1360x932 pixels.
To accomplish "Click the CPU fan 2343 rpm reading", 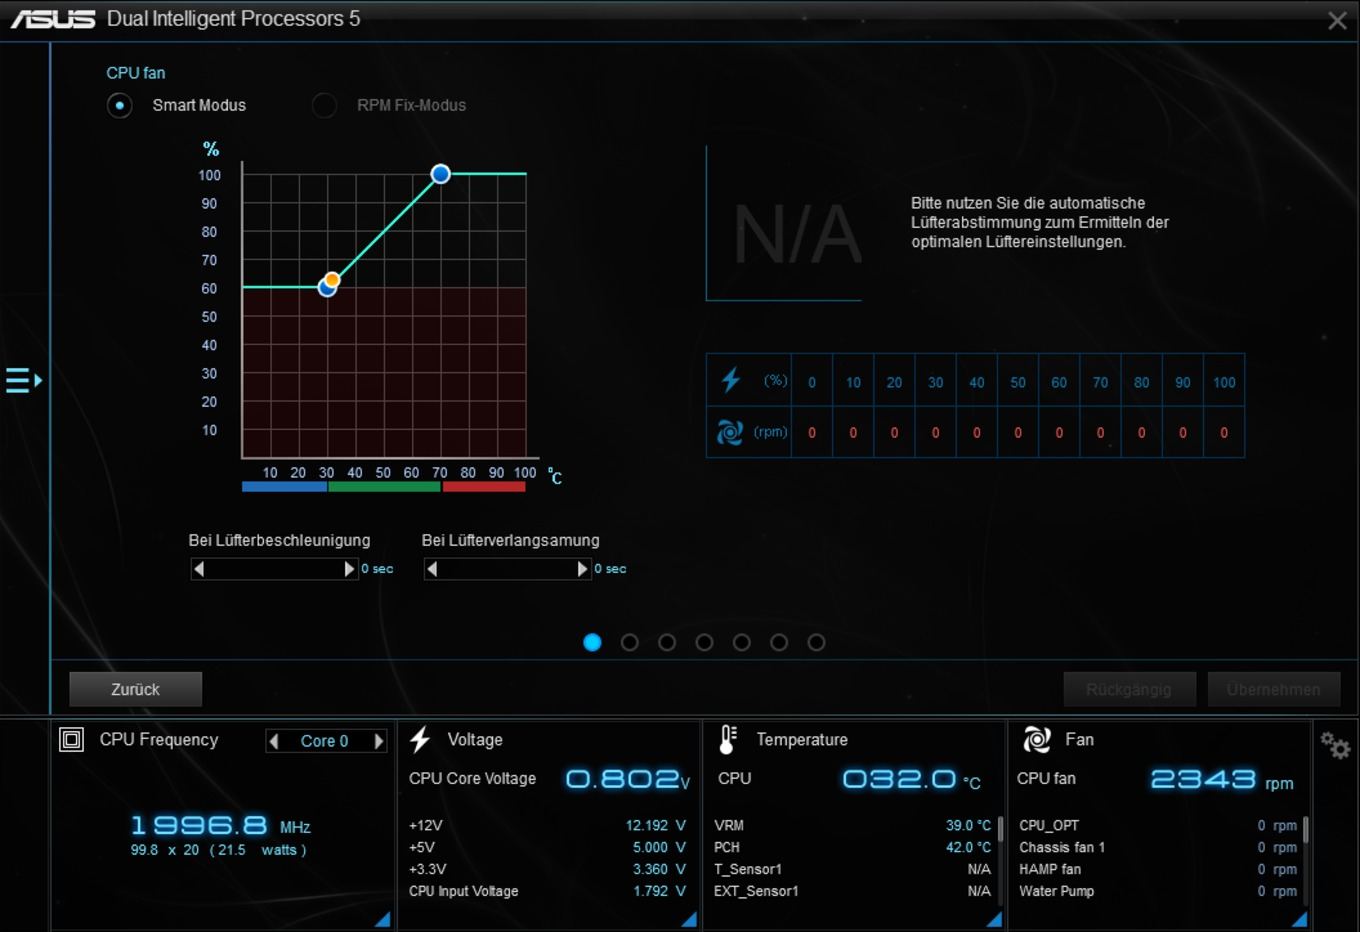I will 1222,780.
